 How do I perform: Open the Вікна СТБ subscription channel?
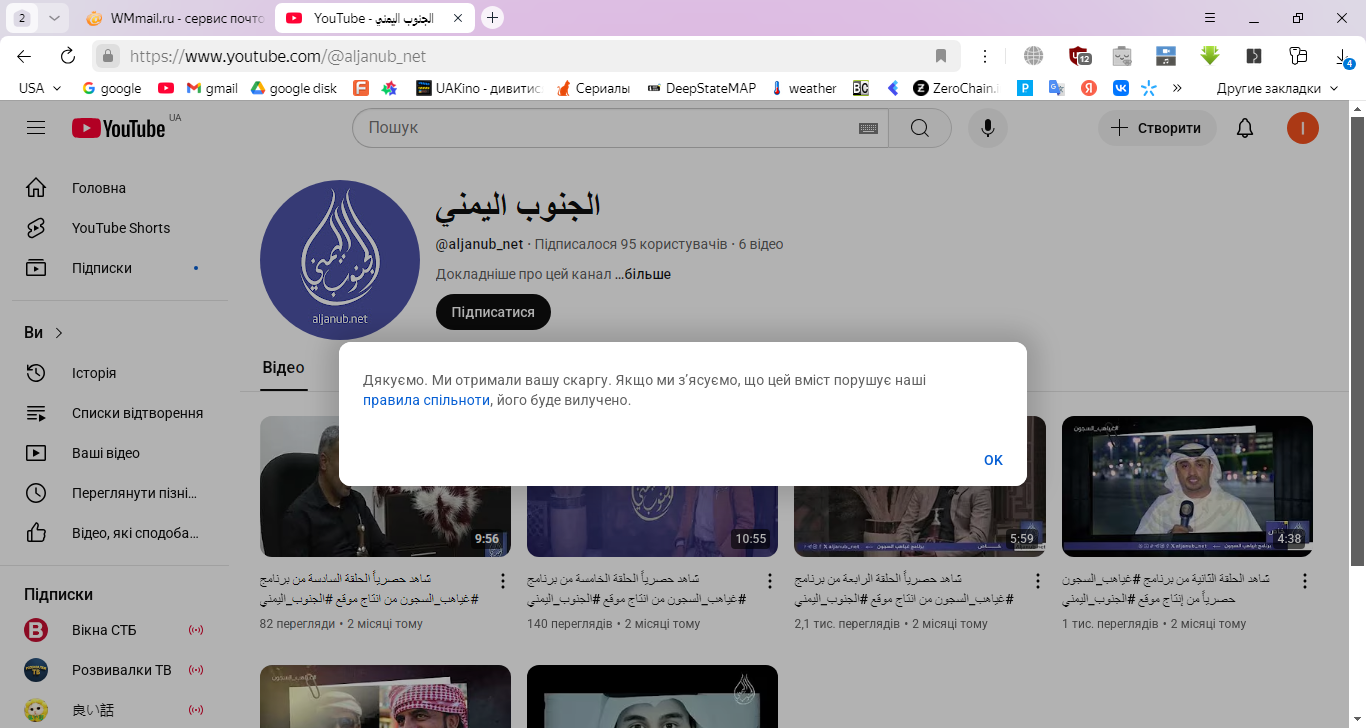(120, 630)
